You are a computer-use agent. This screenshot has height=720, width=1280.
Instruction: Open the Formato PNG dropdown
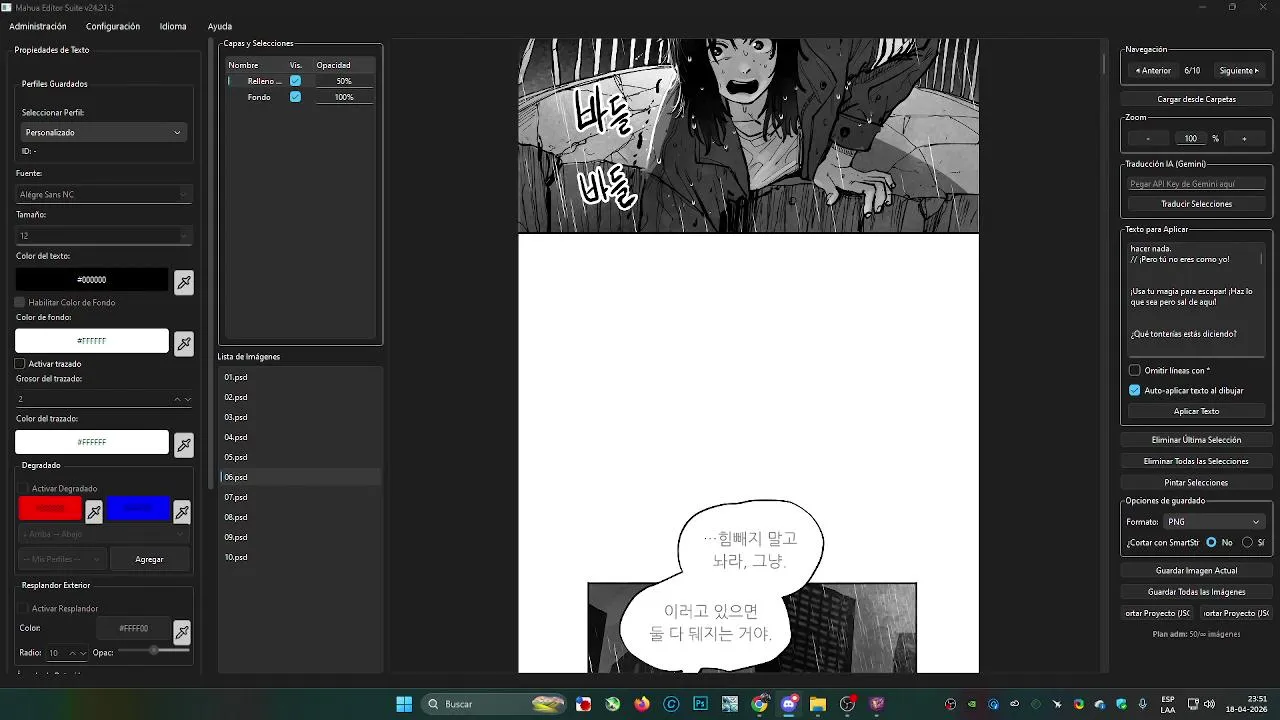click(x=1215, y=522)
